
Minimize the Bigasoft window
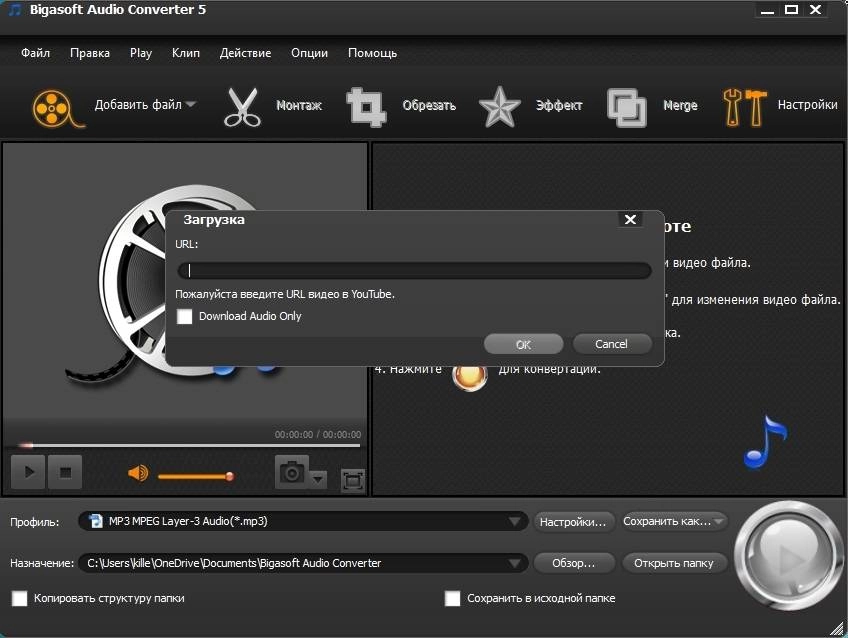tap(767, 10)
